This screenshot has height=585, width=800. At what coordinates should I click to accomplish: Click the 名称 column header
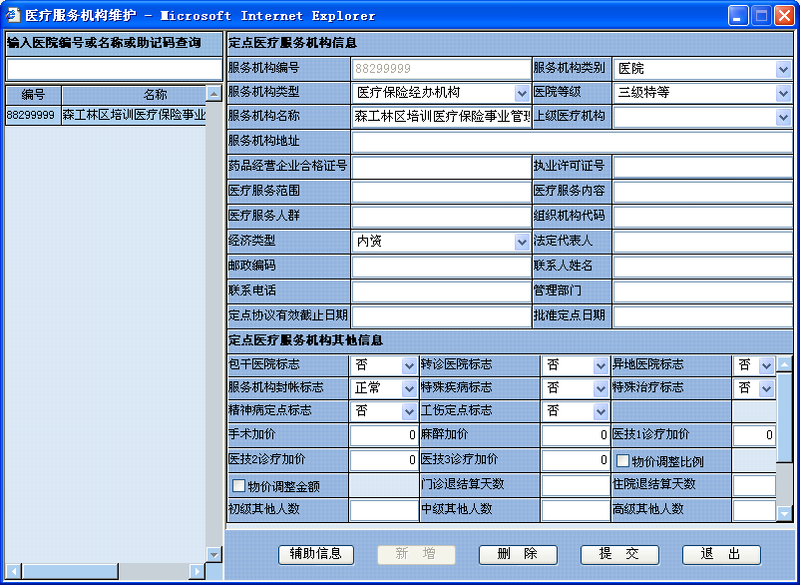pyautogui.click(x=134, y=95)
